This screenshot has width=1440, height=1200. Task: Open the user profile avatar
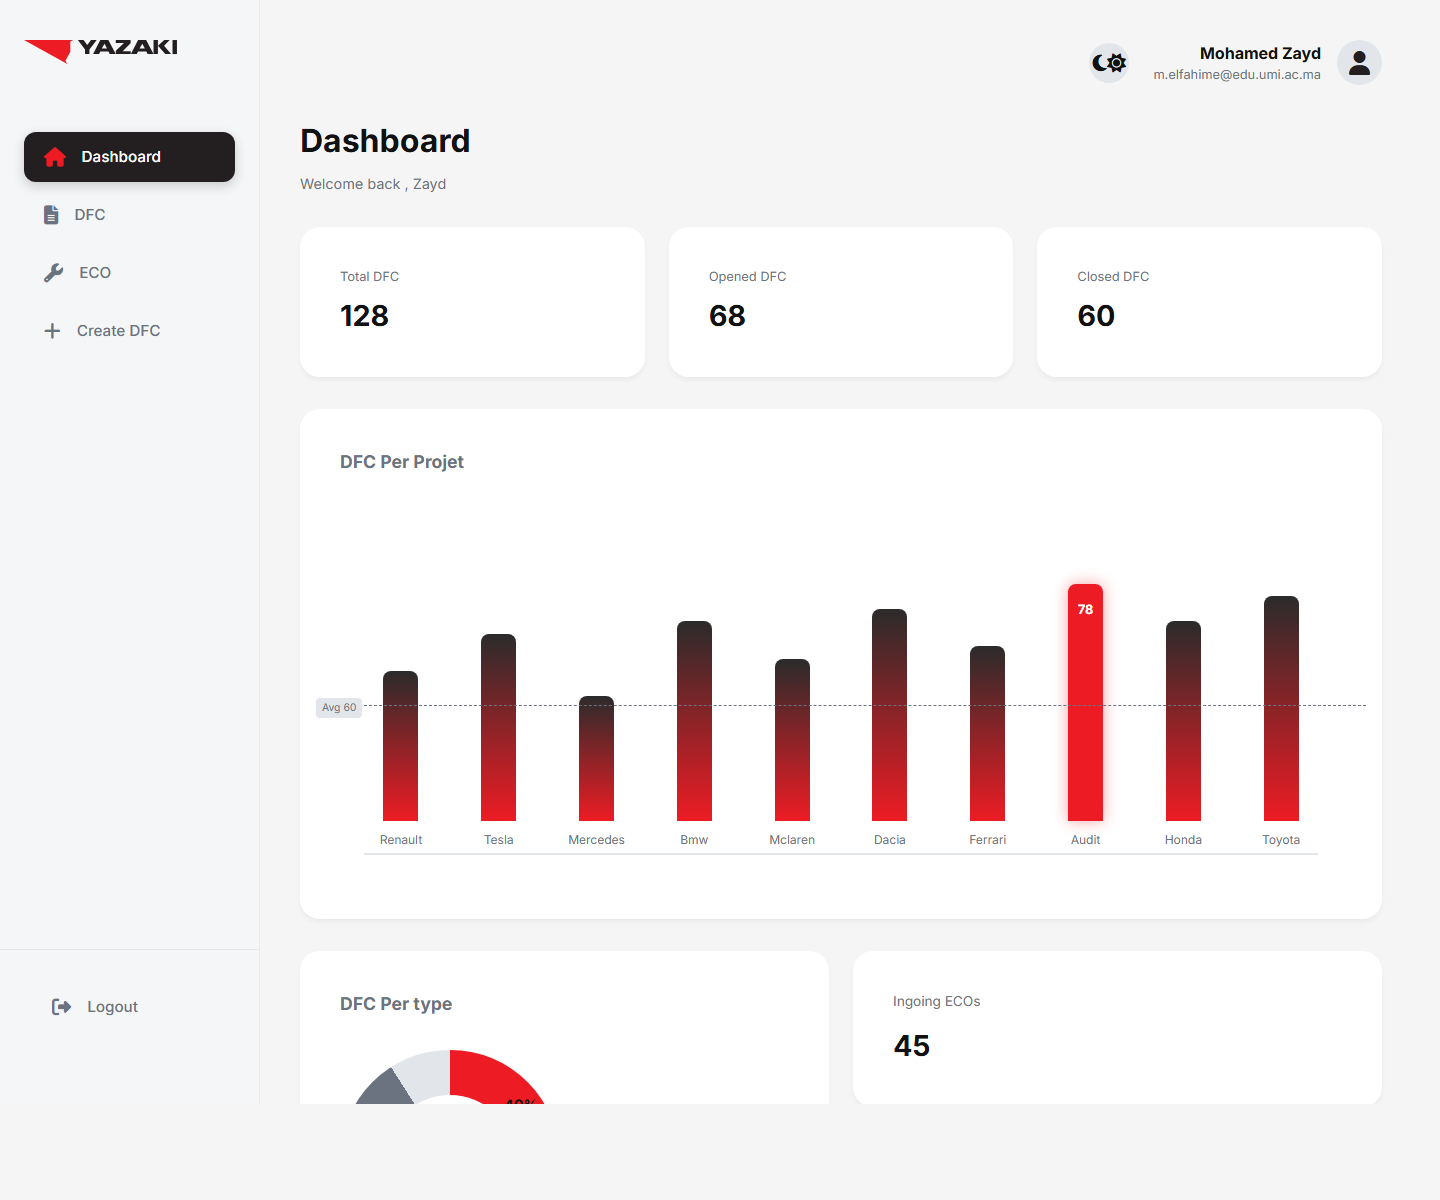(1359, 63)
